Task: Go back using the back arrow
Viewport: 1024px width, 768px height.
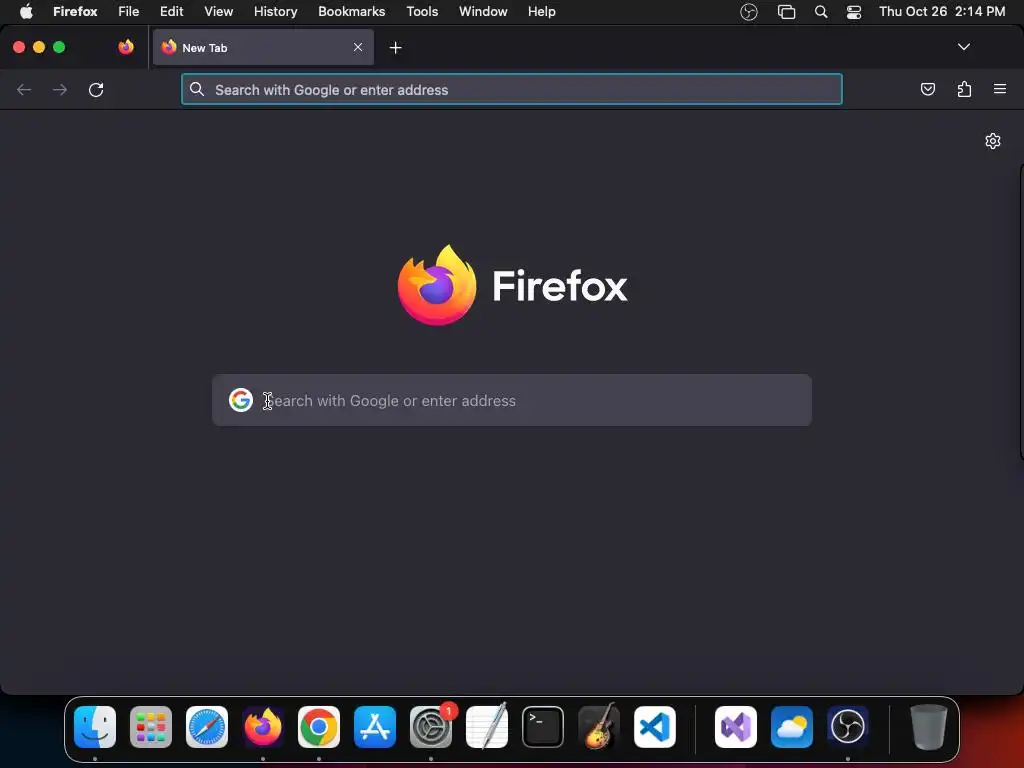Action: point(24,89)
